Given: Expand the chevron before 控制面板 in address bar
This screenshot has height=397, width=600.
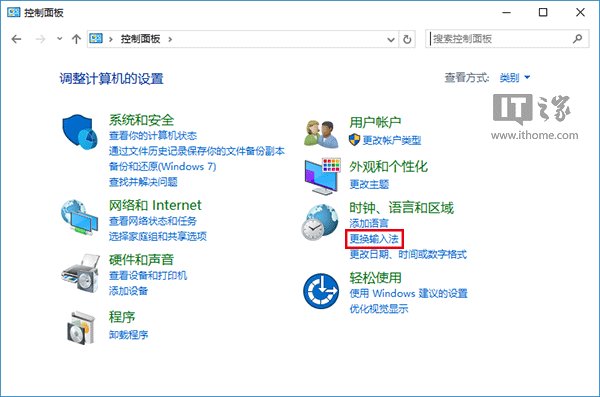Looking at the screenshot, I should (111, 39).
